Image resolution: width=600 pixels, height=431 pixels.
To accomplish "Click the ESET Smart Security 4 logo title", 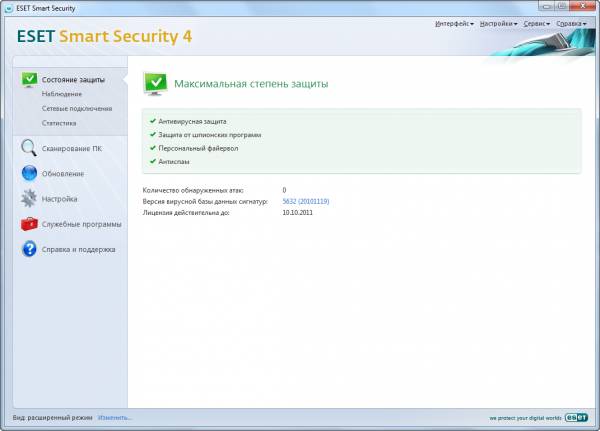I will (x=104, y=36).
